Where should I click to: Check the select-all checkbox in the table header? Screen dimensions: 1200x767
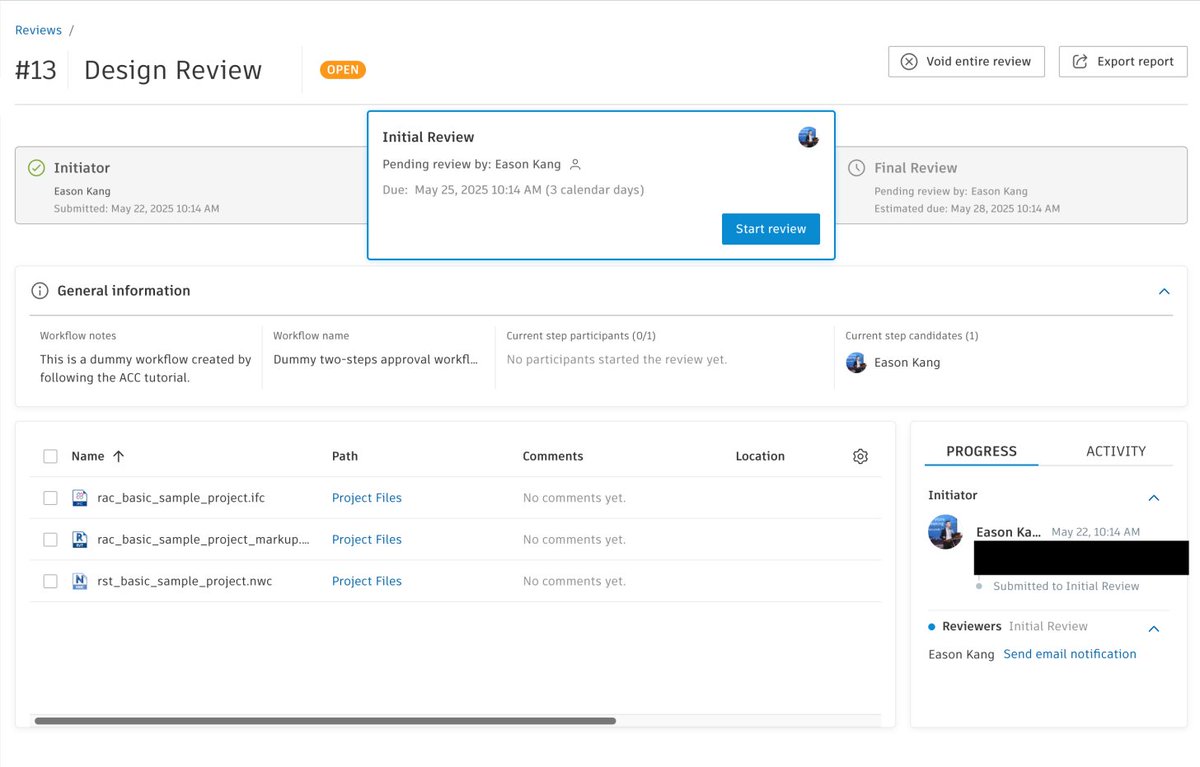(51, 456)
